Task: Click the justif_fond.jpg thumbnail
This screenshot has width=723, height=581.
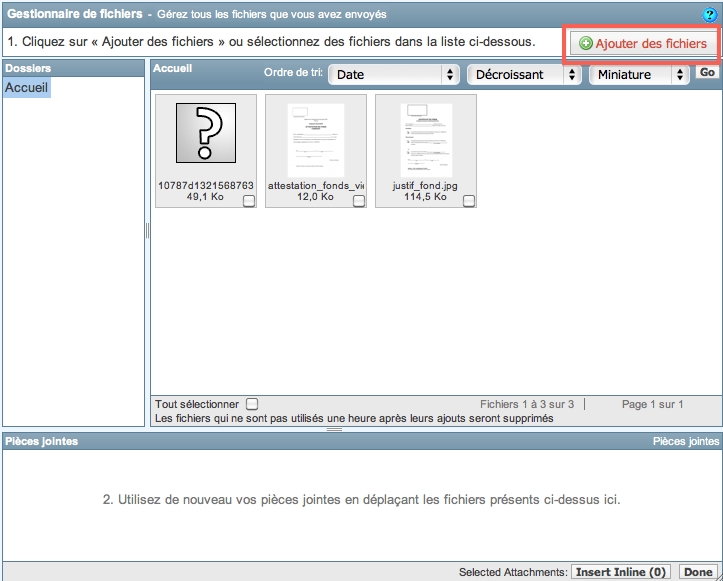Action: tap(426, 140)
